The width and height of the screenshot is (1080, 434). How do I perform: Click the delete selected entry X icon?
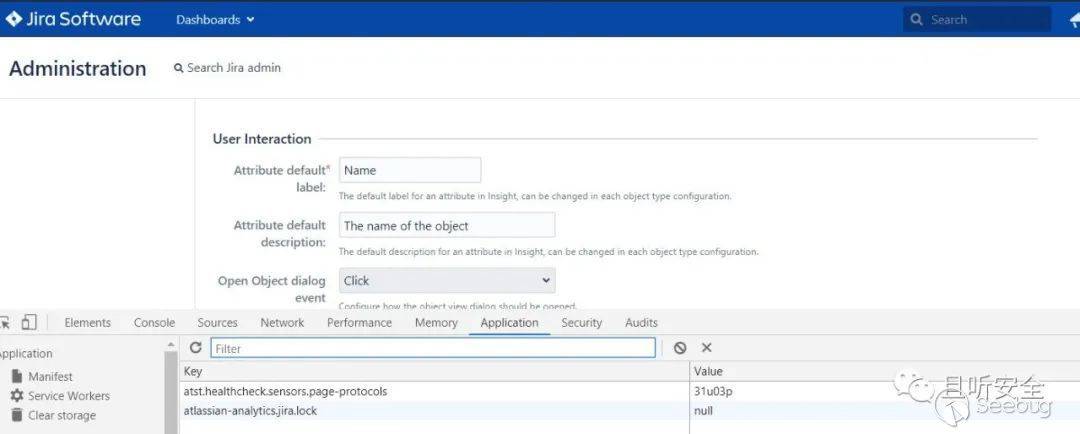point(706,348)
